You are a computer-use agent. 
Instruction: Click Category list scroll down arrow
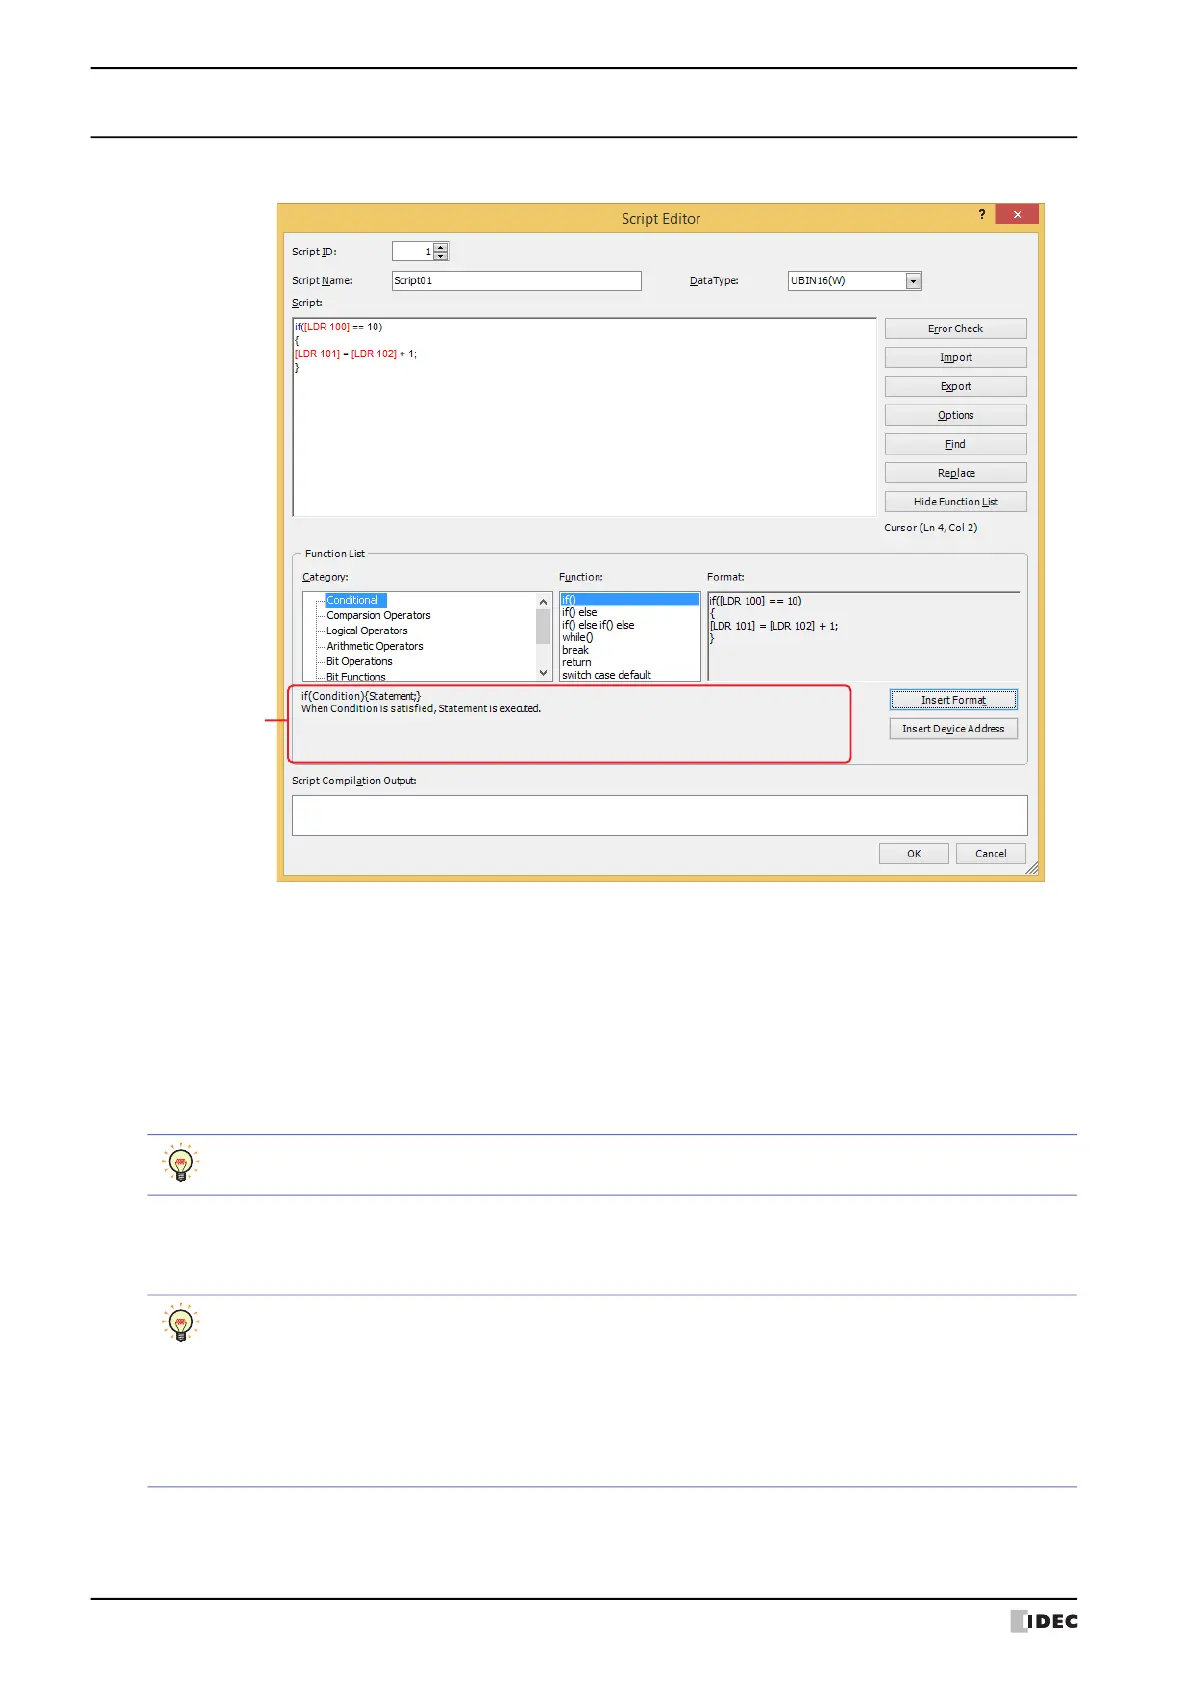(x=544, y=673)
